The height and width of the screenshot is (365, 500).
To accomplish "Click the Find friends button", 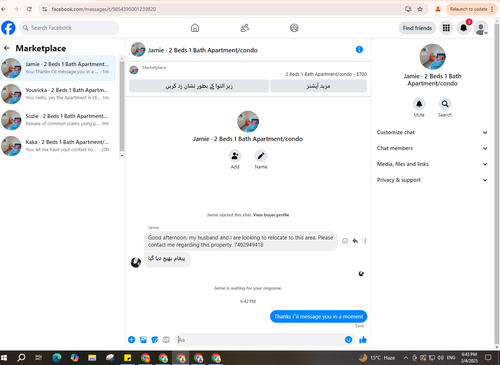I will click(417, 28).
